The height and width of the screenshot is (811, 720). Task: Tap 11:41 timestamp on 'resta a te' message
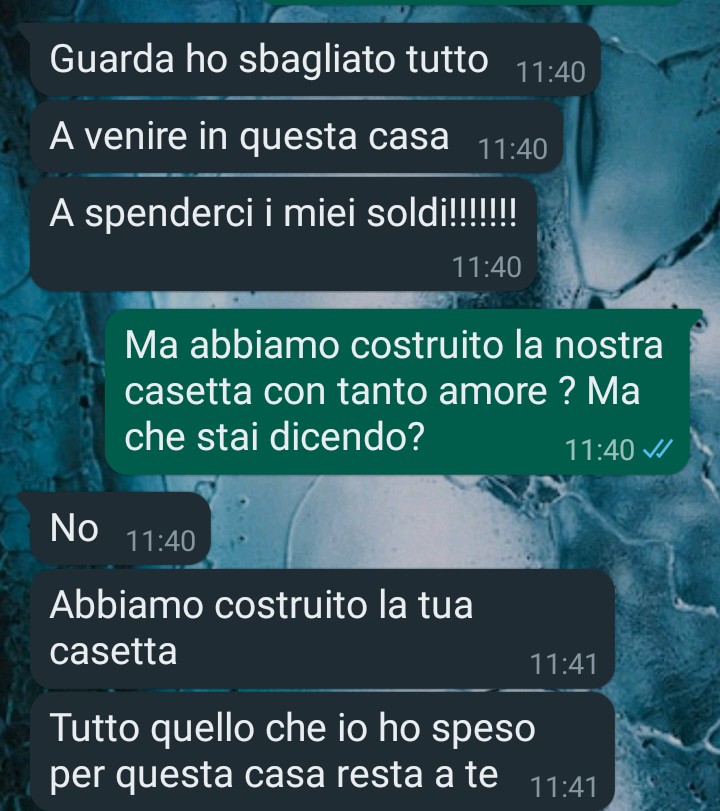[x=563, y=787]
